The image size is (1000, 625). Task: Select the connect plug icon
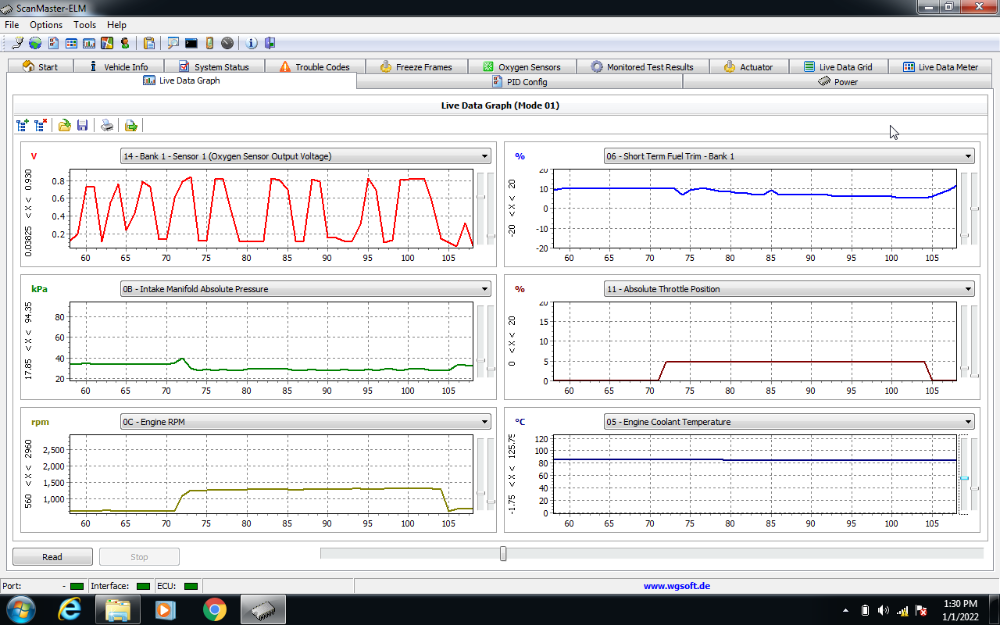point(17,43)
